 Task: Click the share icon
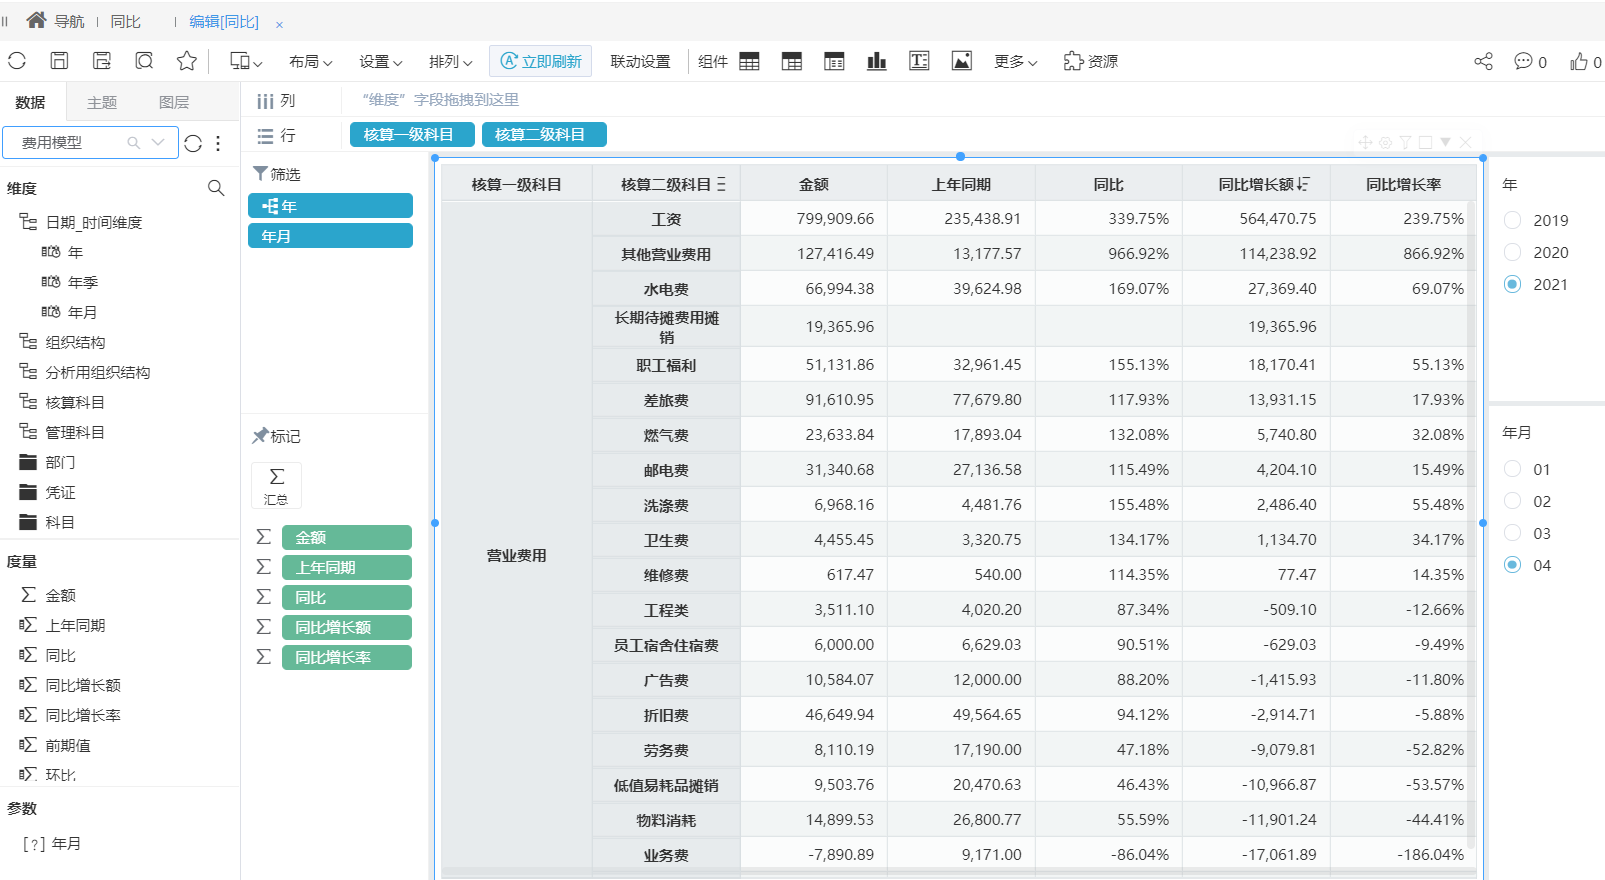coord(1483,61)
